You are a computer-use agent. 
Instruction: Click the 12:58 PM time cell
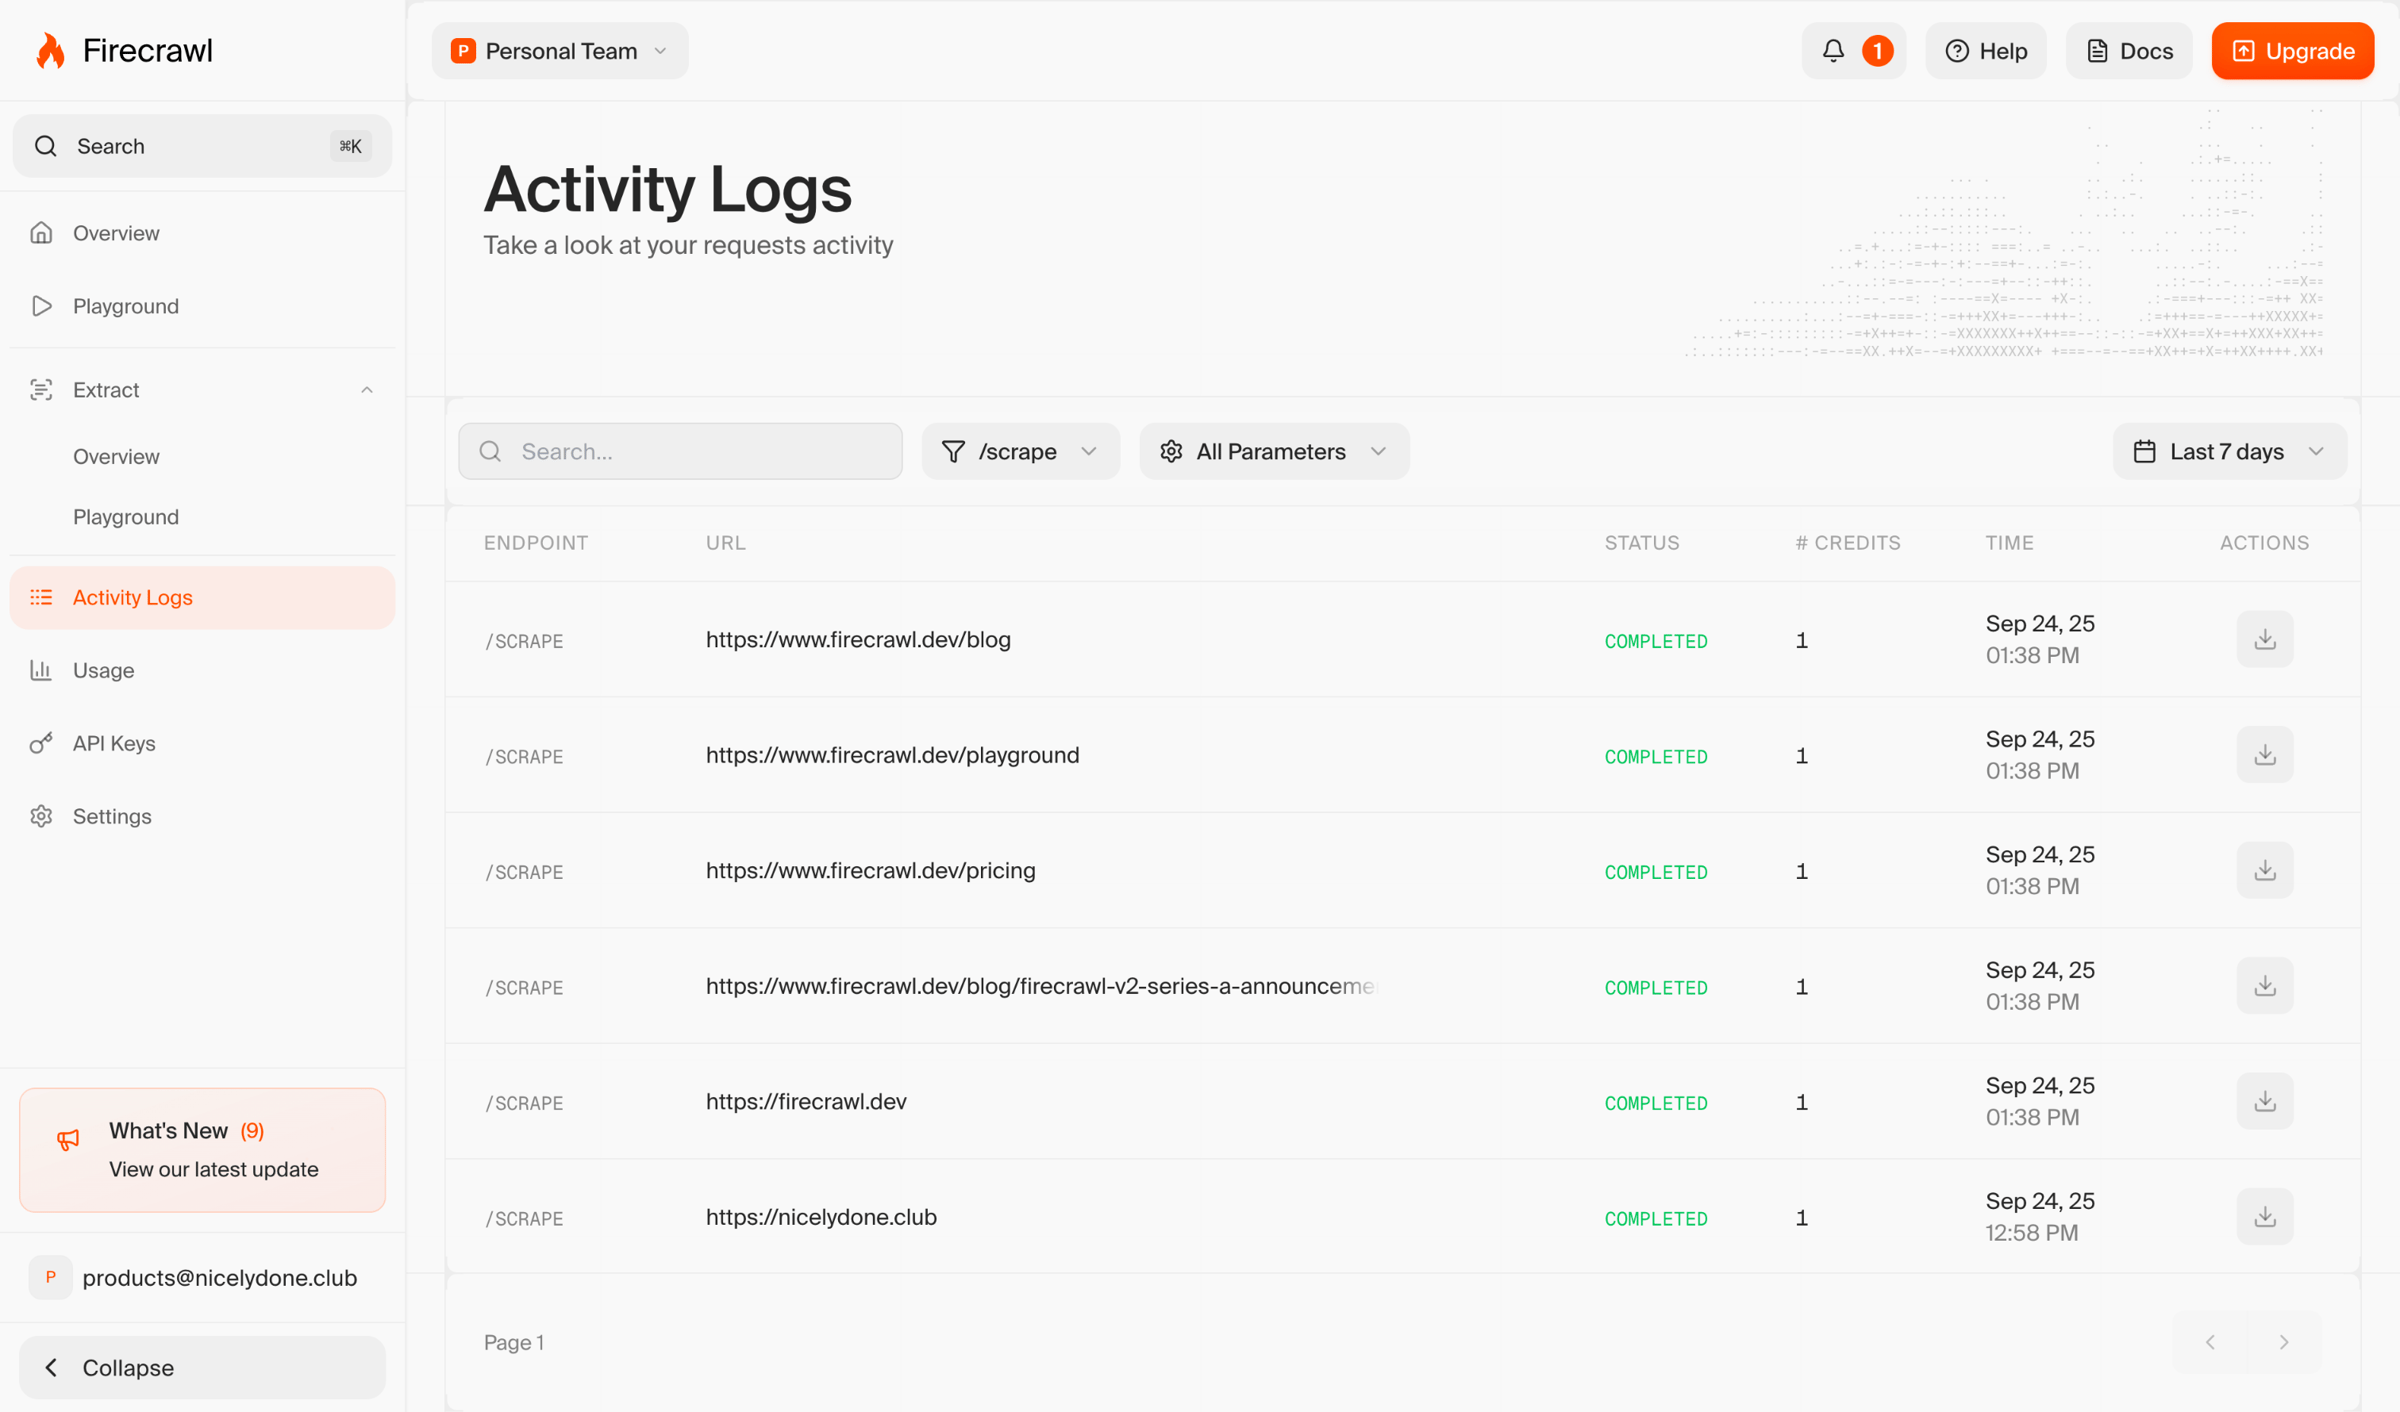coord(2031,1233)
